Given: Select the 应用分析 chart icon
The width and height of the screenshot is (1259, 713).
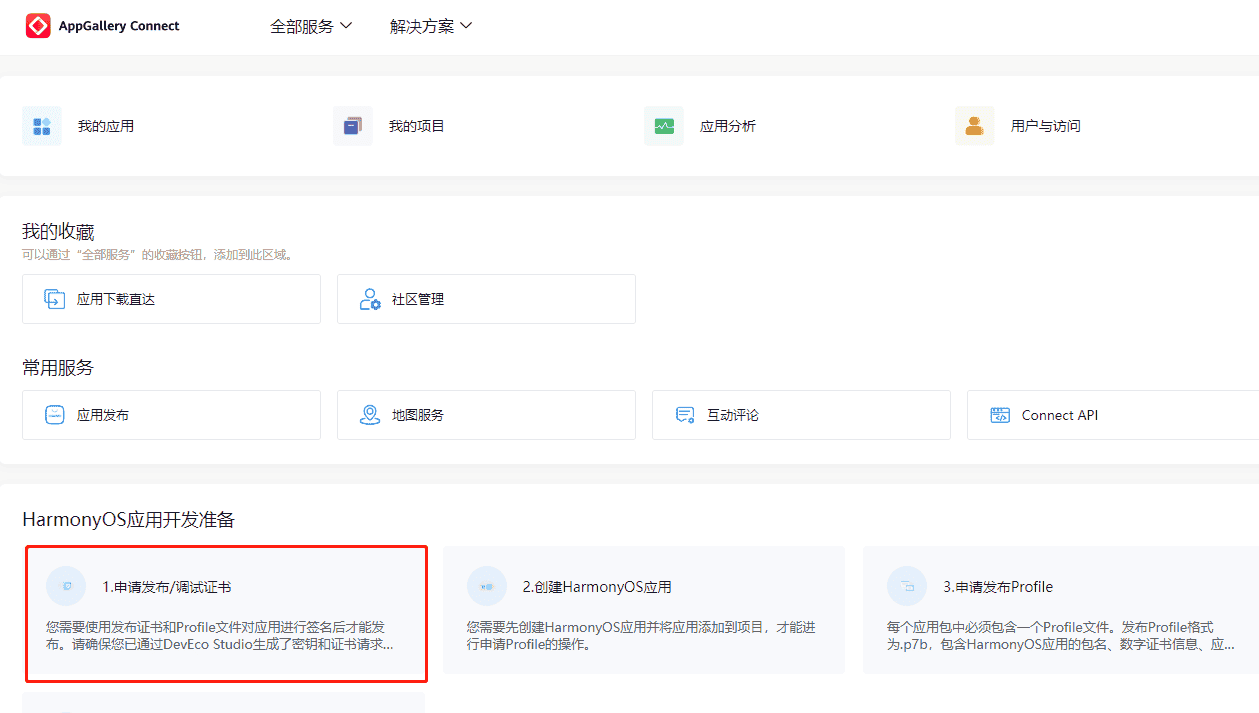Looking at the screenshot, I should (663, 125).
